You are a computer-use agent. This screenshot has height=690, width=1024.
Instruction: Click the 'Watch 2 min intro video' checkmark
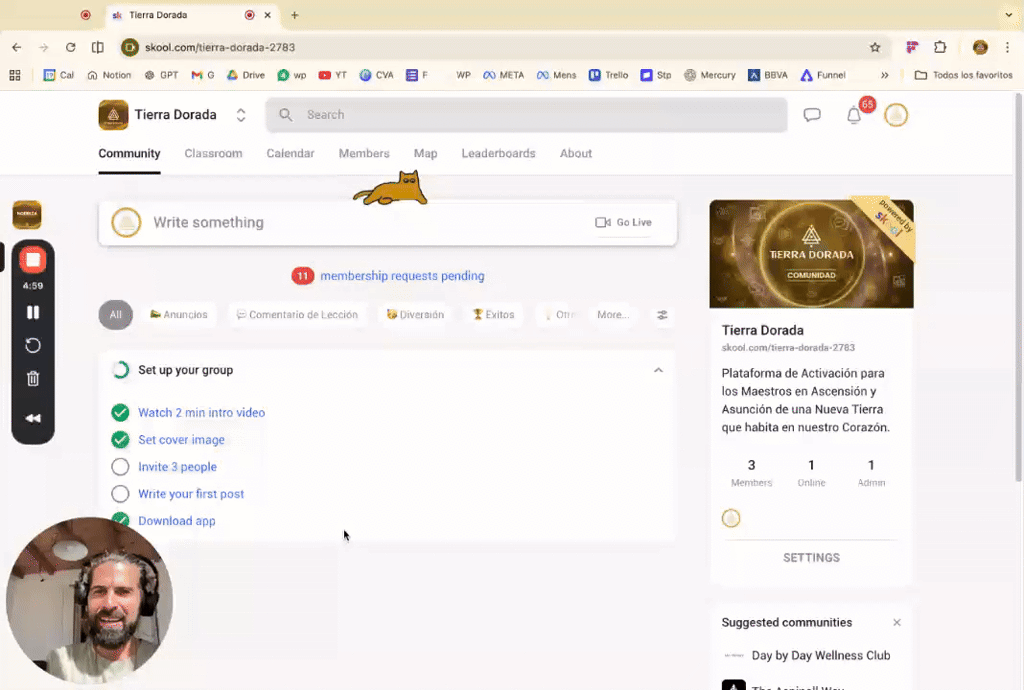tap(120, 413)
